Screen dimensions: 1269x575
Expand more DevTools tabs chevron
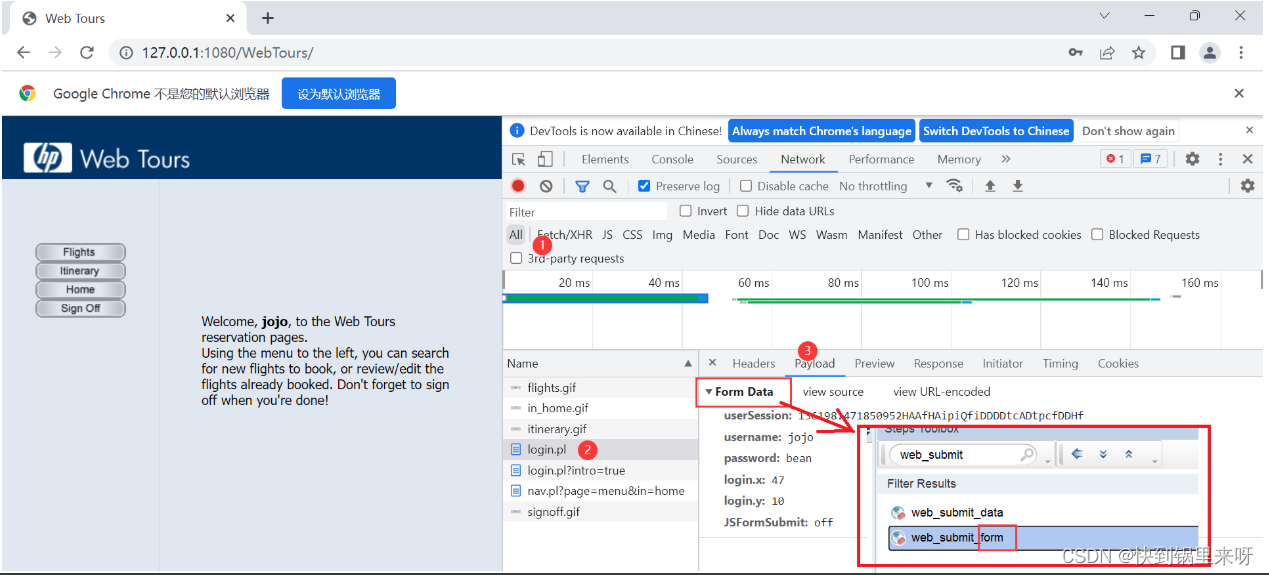tap(1006, 159)
